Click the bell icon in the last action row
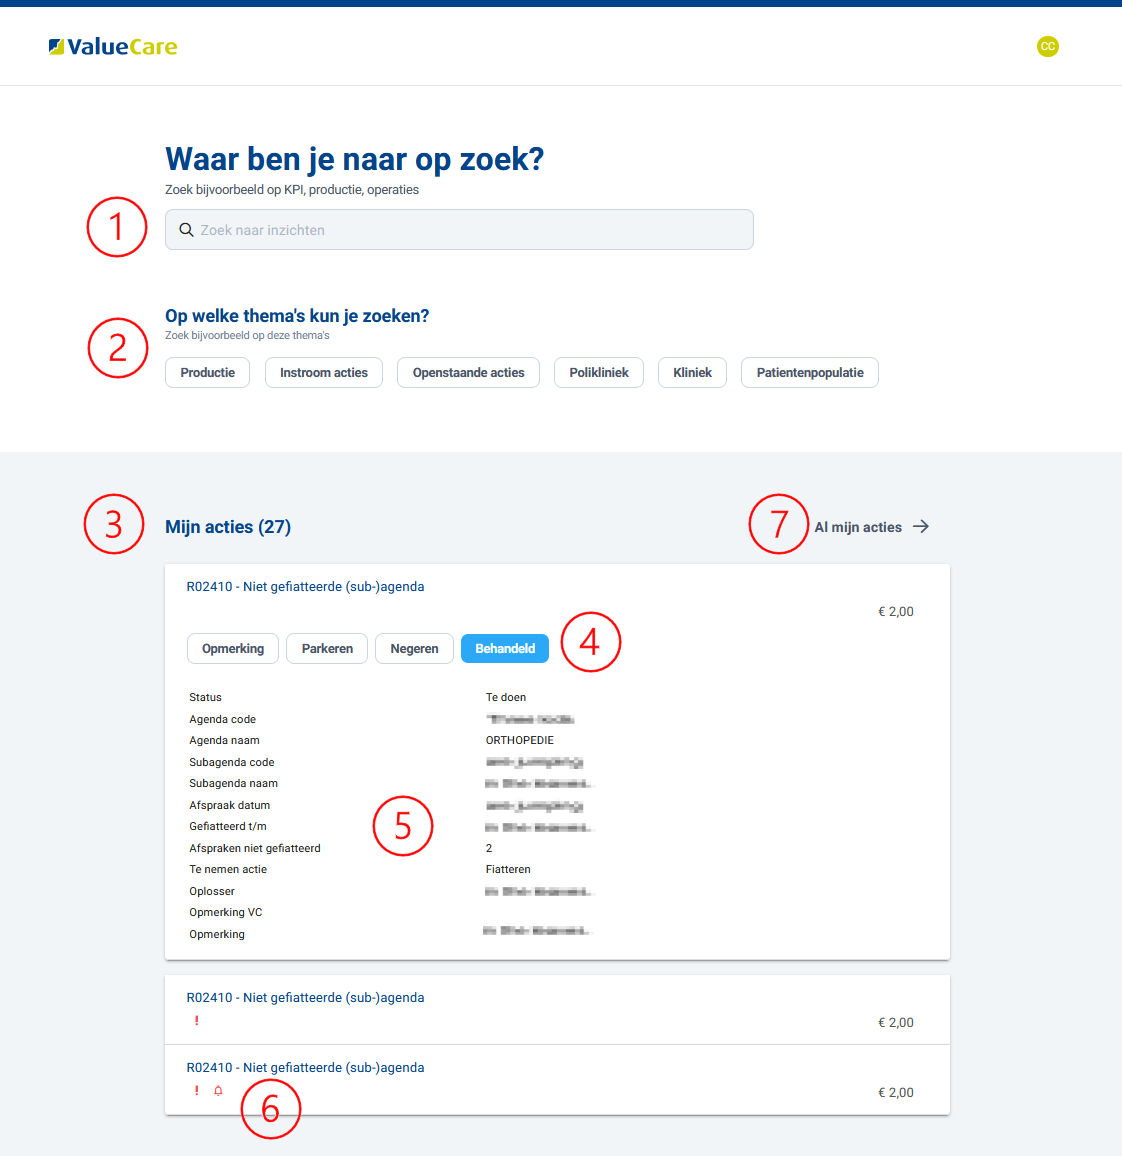 click(x=218, y=1091)
